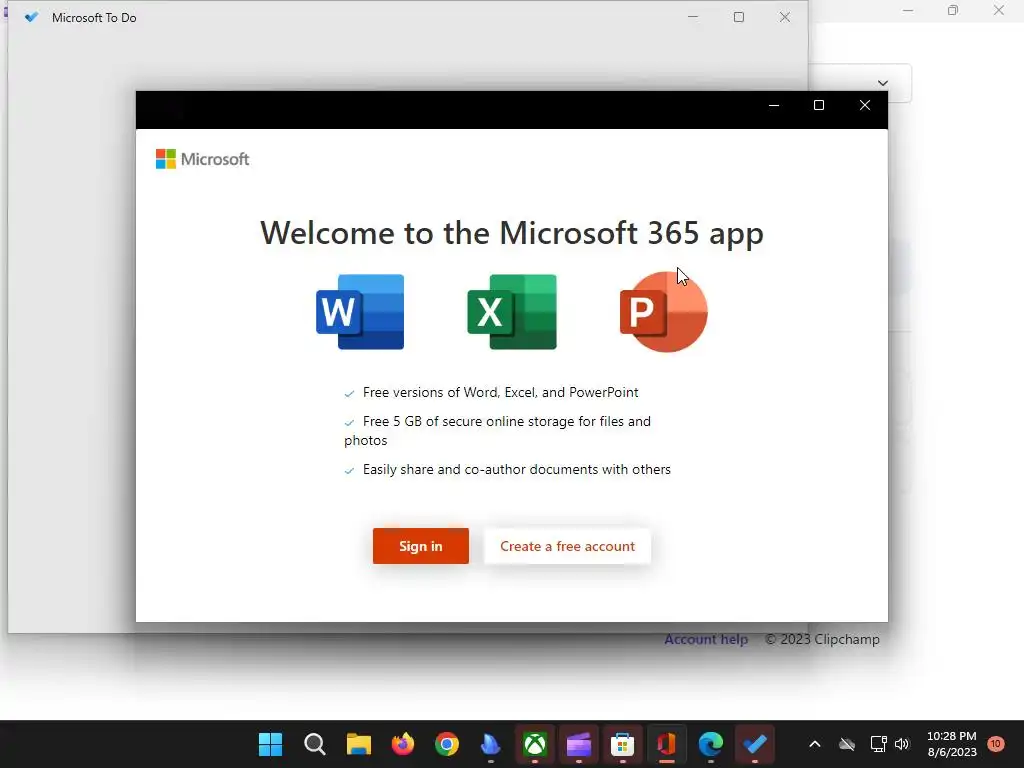Open File Explorer from taskbar
This screenshot has height=768, width=1024.
pyautogui.click(x=359, y=744)
